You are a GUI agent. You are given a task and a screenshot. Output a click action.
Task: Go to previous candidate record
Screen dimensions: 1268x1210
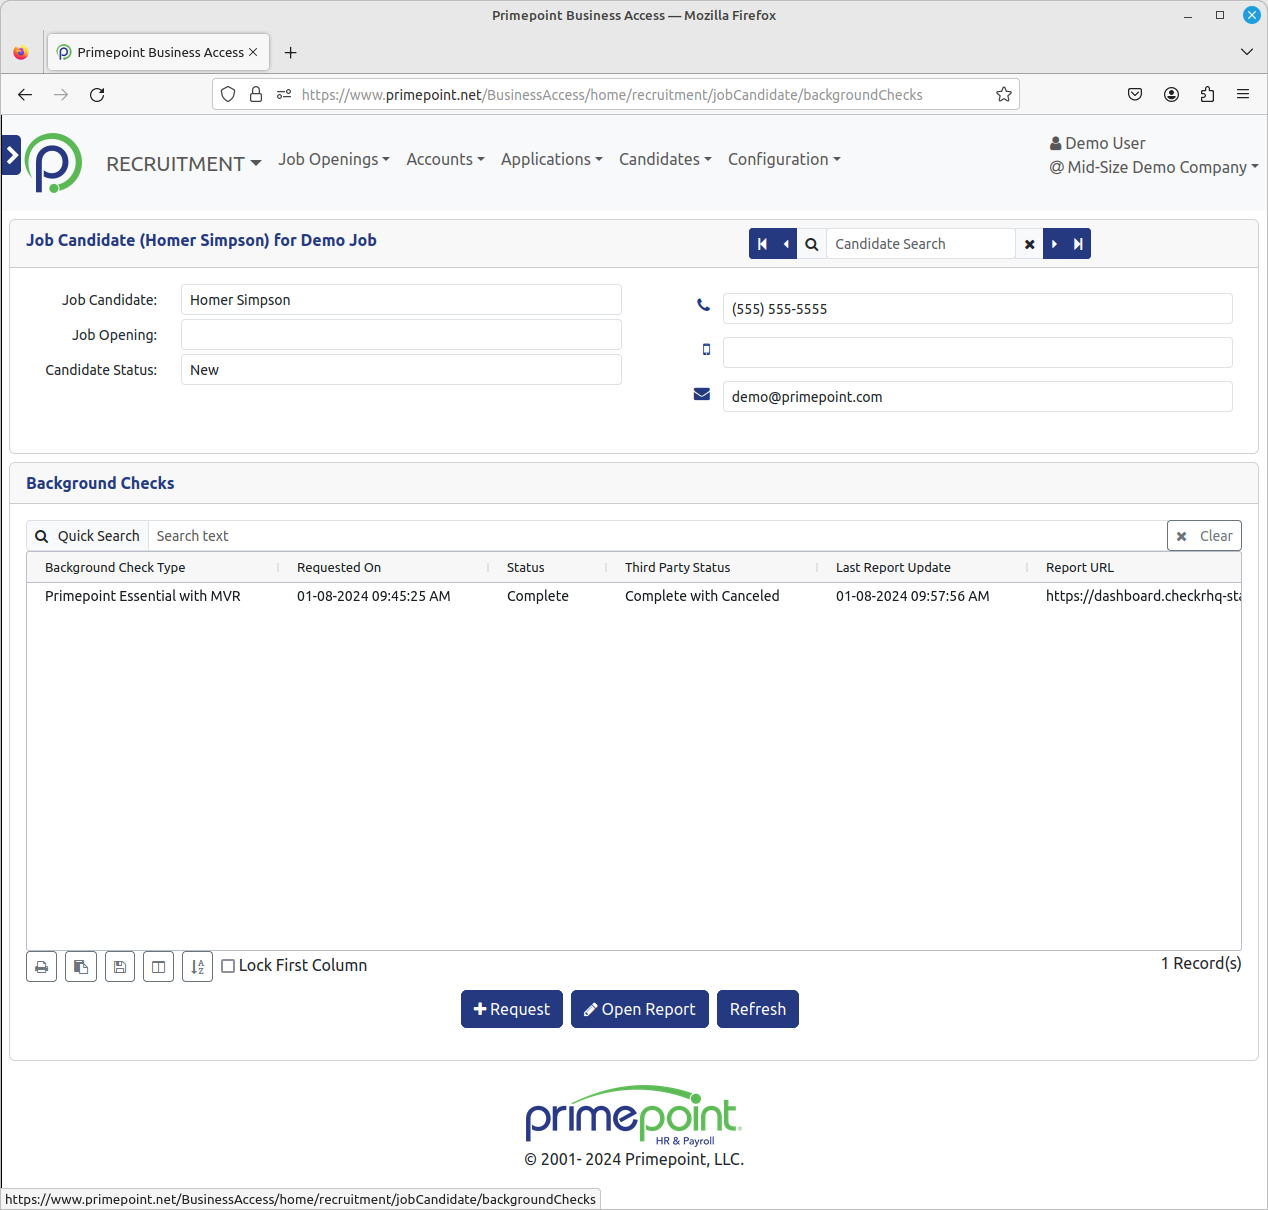786,244
